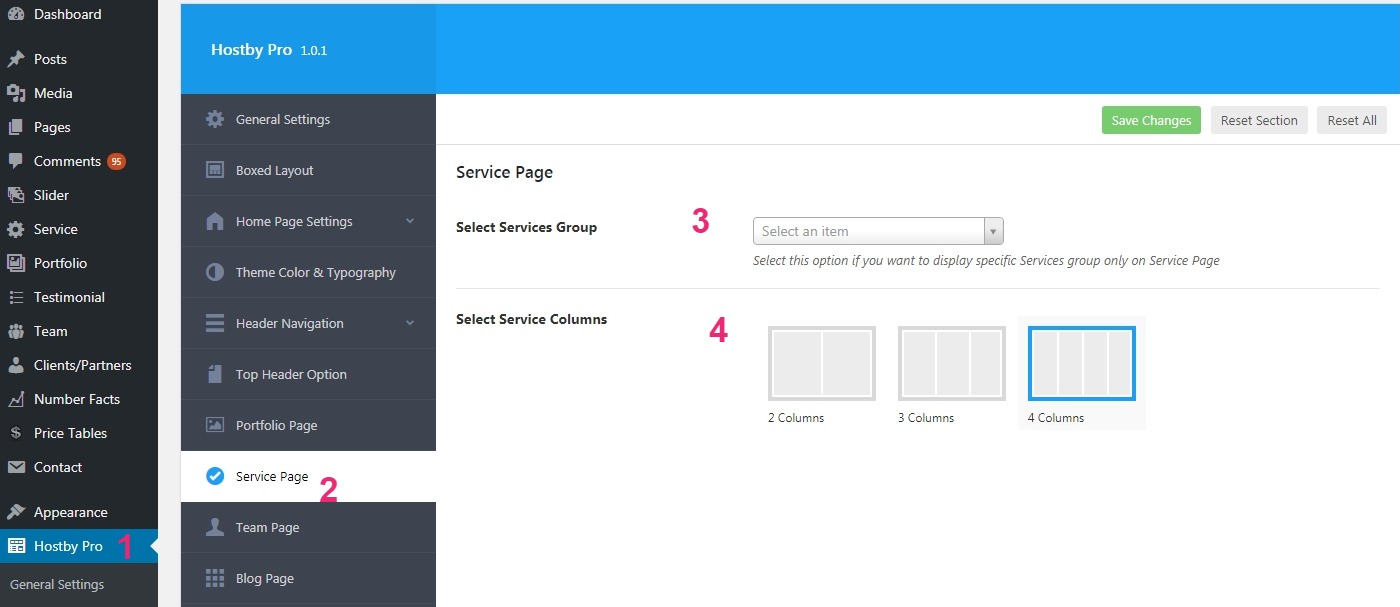Click the Theme Color half-circle icon
The width and height of the screenshot is (1400, 607).
pyautogui.click(x=215, y=272)
